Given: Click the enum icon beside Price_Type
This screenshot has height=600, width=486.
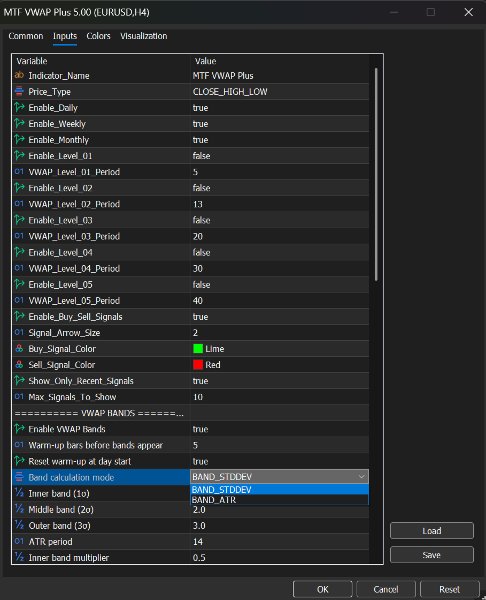Looking at the screenshot, I should [19, 91].
